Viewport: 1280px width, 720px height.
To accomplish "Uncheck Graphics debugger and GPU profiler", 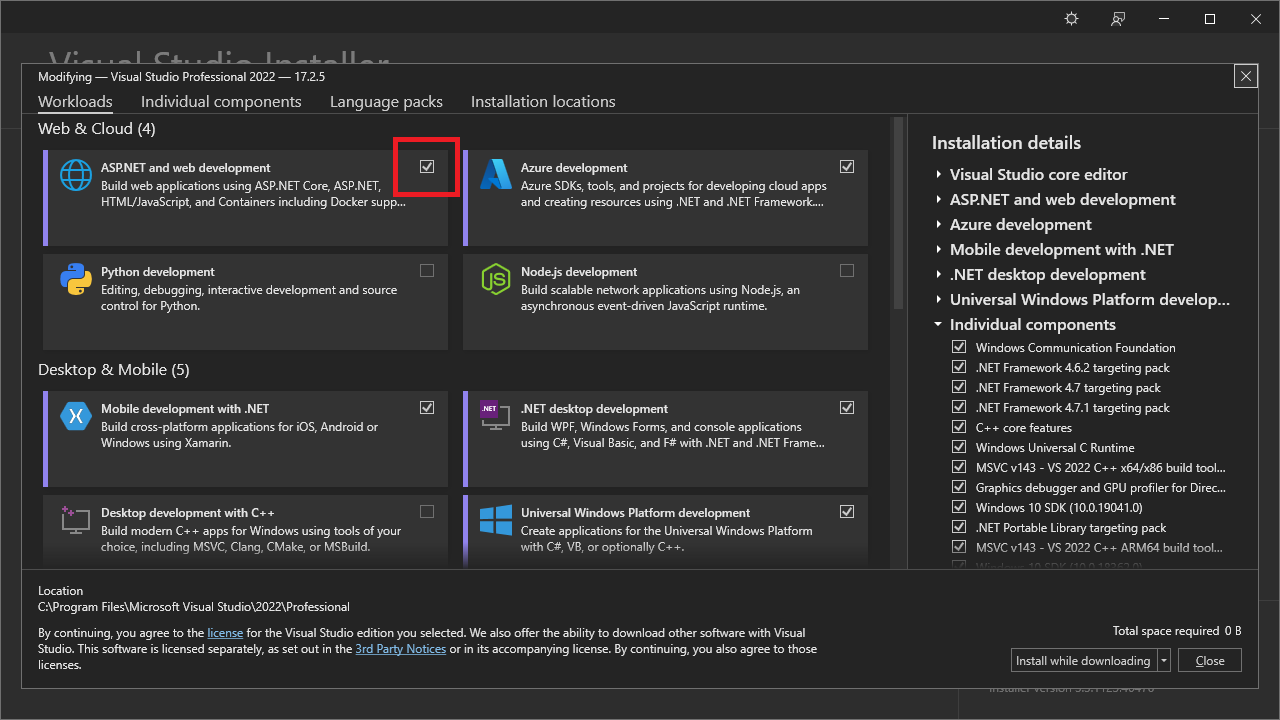I will pyautogui.click(x=959, y=488).
